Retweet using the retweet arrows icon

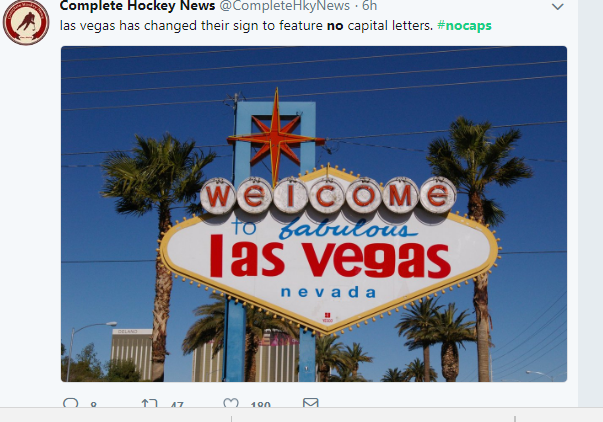point(149,403)
